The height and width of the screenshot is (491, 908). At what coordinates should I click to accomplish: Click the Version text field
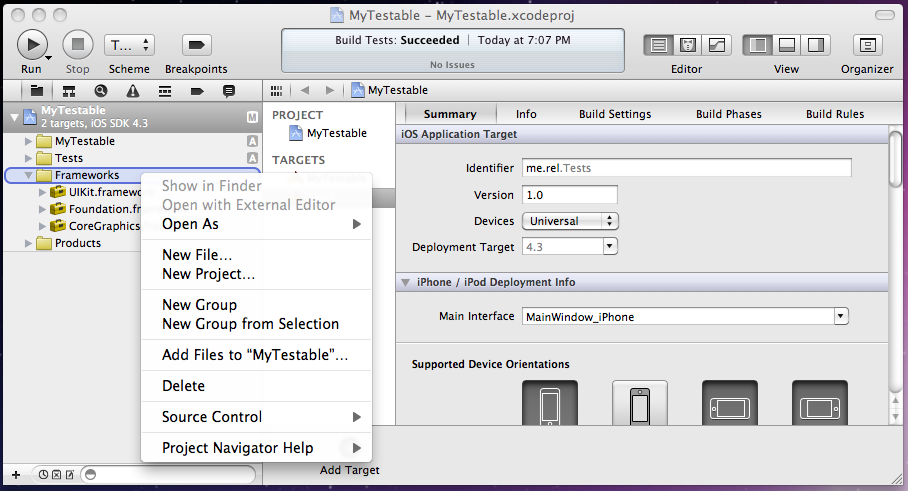(570, 195)
